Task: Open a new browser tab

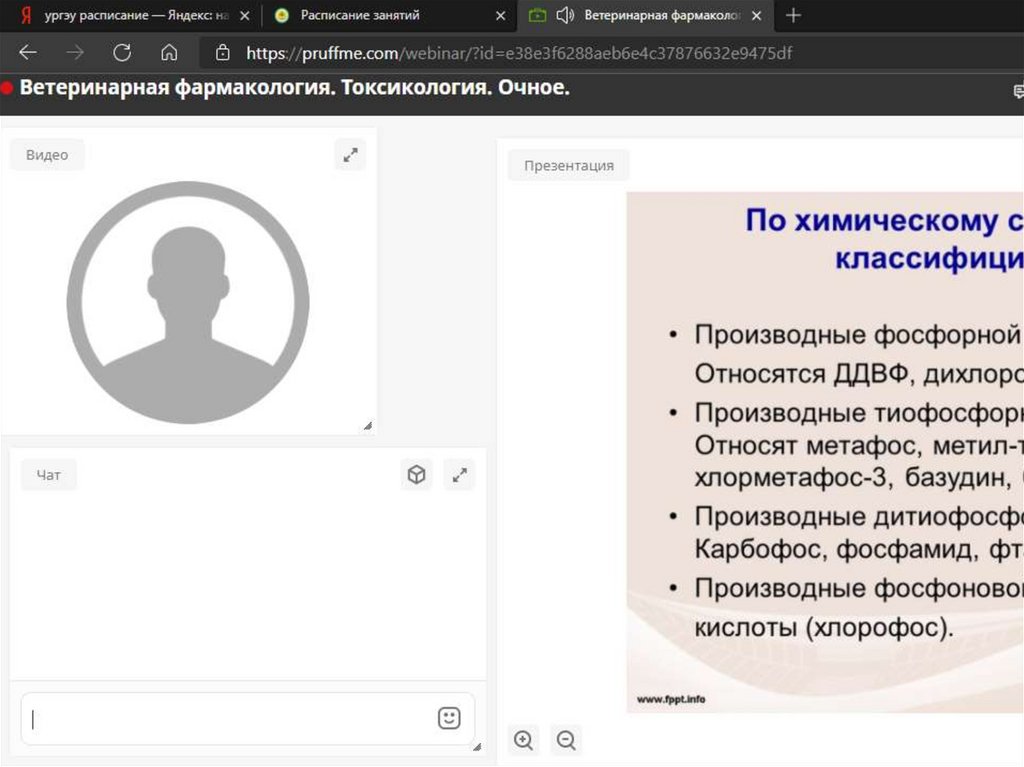Action: tap(793, 15)
